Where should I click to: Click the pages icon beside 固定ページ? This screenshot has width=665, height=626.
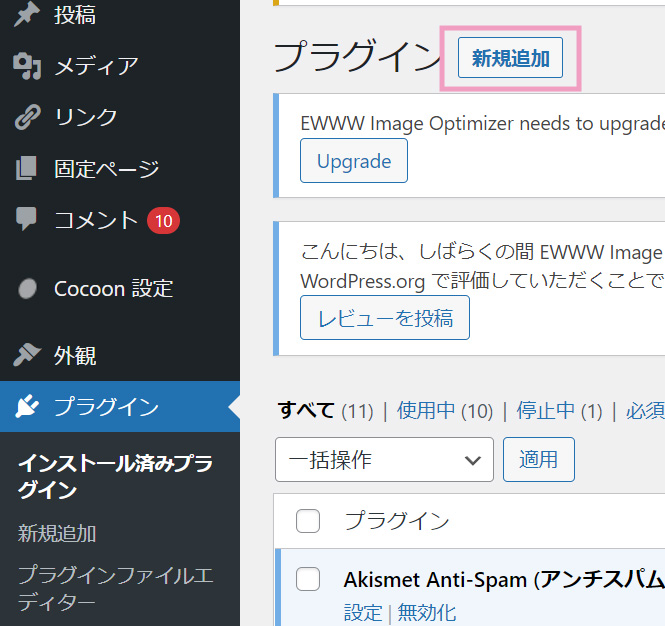pyautogui.click(x=26, y=168)
